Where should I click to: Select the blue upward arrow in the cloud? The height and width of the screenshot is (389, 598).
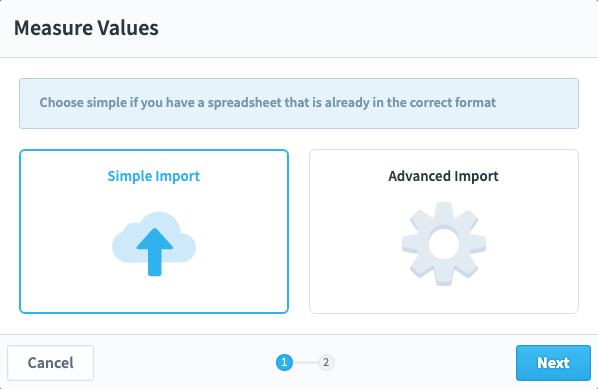point(155,252)
